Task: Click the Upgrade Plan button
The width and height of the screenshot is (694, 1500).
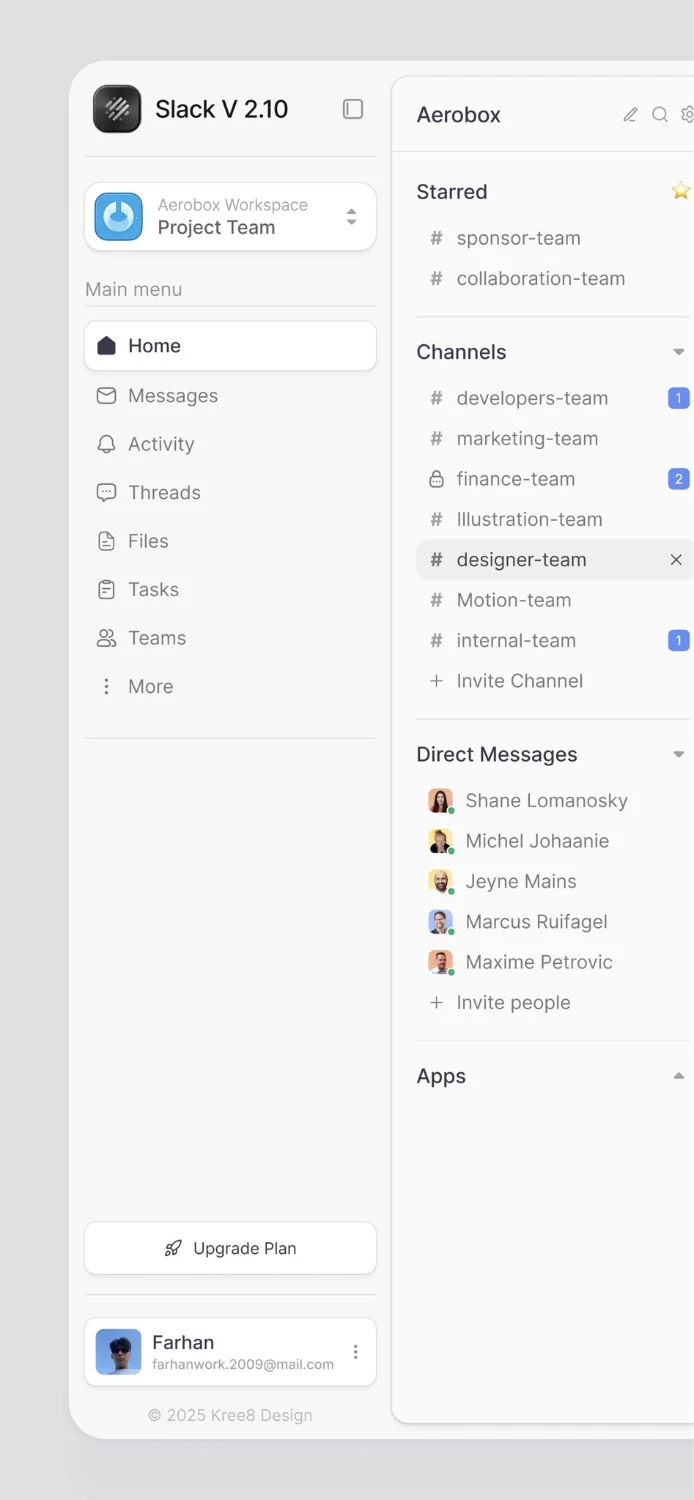Action: tap(230, 1248)
